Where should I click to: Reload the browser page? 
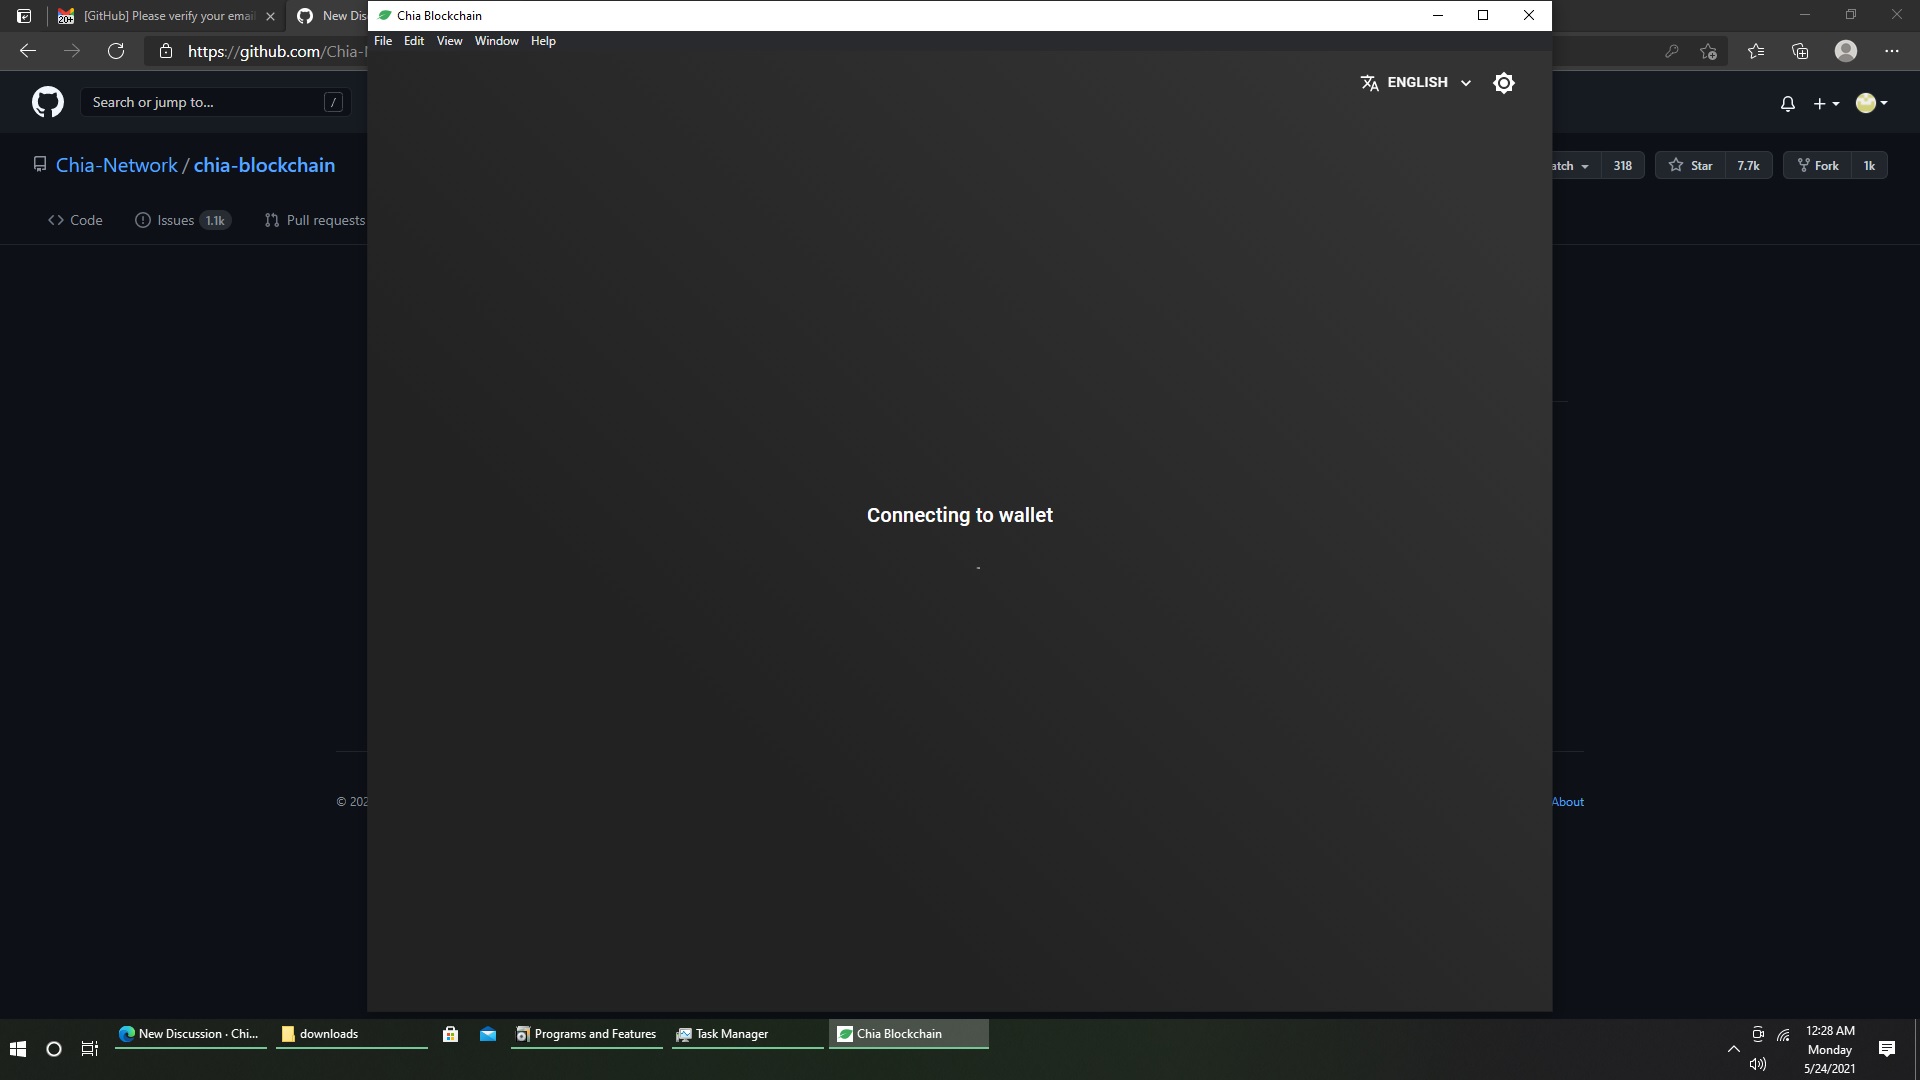pos(116,51)
